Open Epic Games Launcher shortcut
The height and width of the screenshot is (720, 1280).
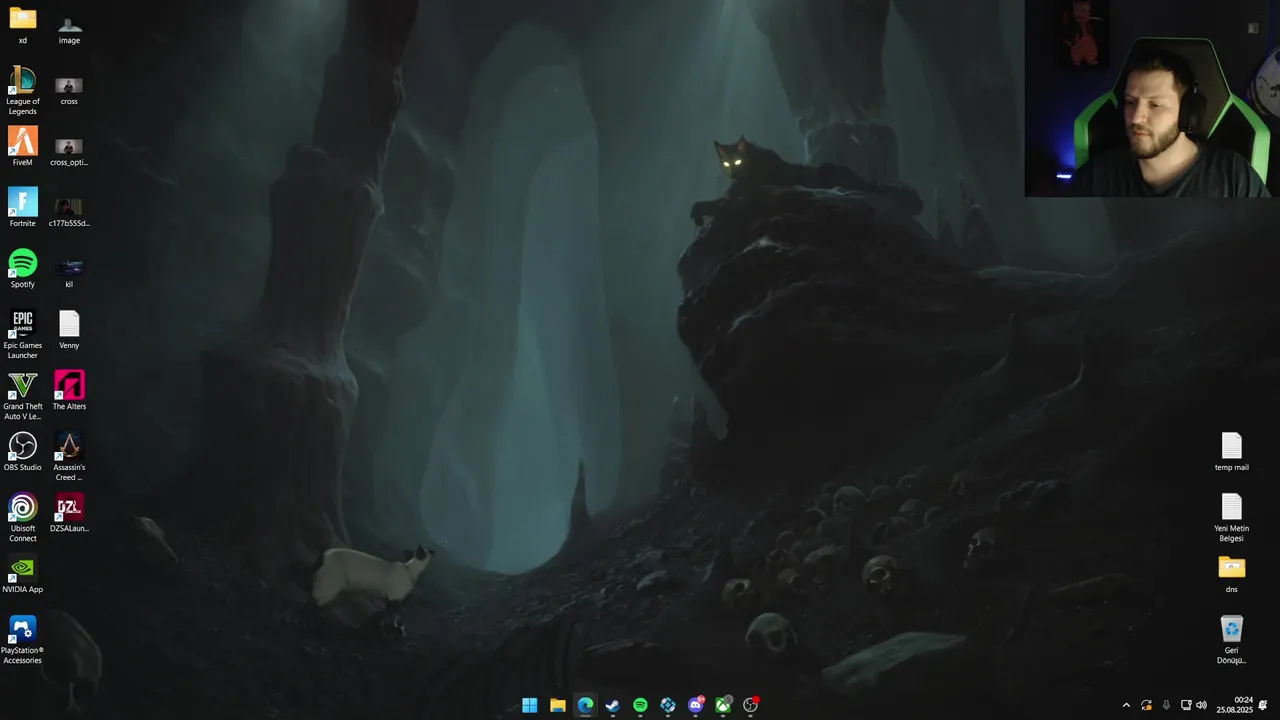click(22, 335)
